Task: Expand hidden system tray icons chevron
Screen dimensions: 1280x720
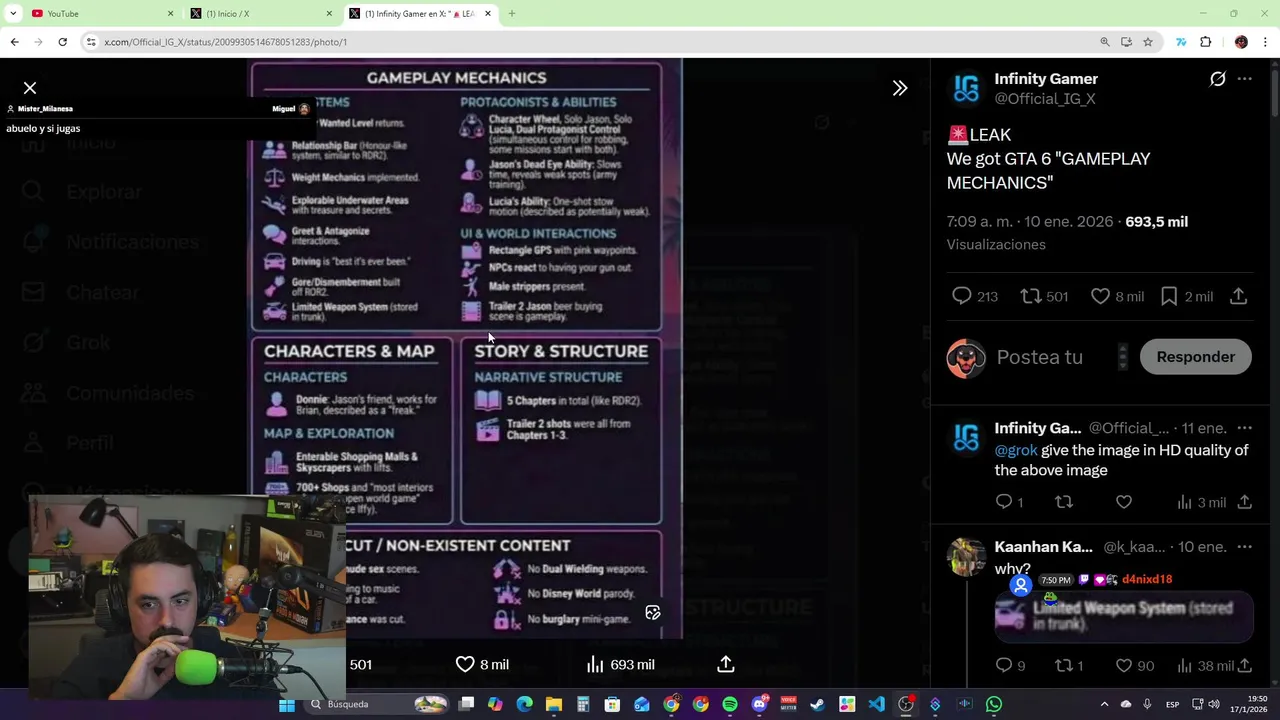Action: click(x=1104, y=704)
